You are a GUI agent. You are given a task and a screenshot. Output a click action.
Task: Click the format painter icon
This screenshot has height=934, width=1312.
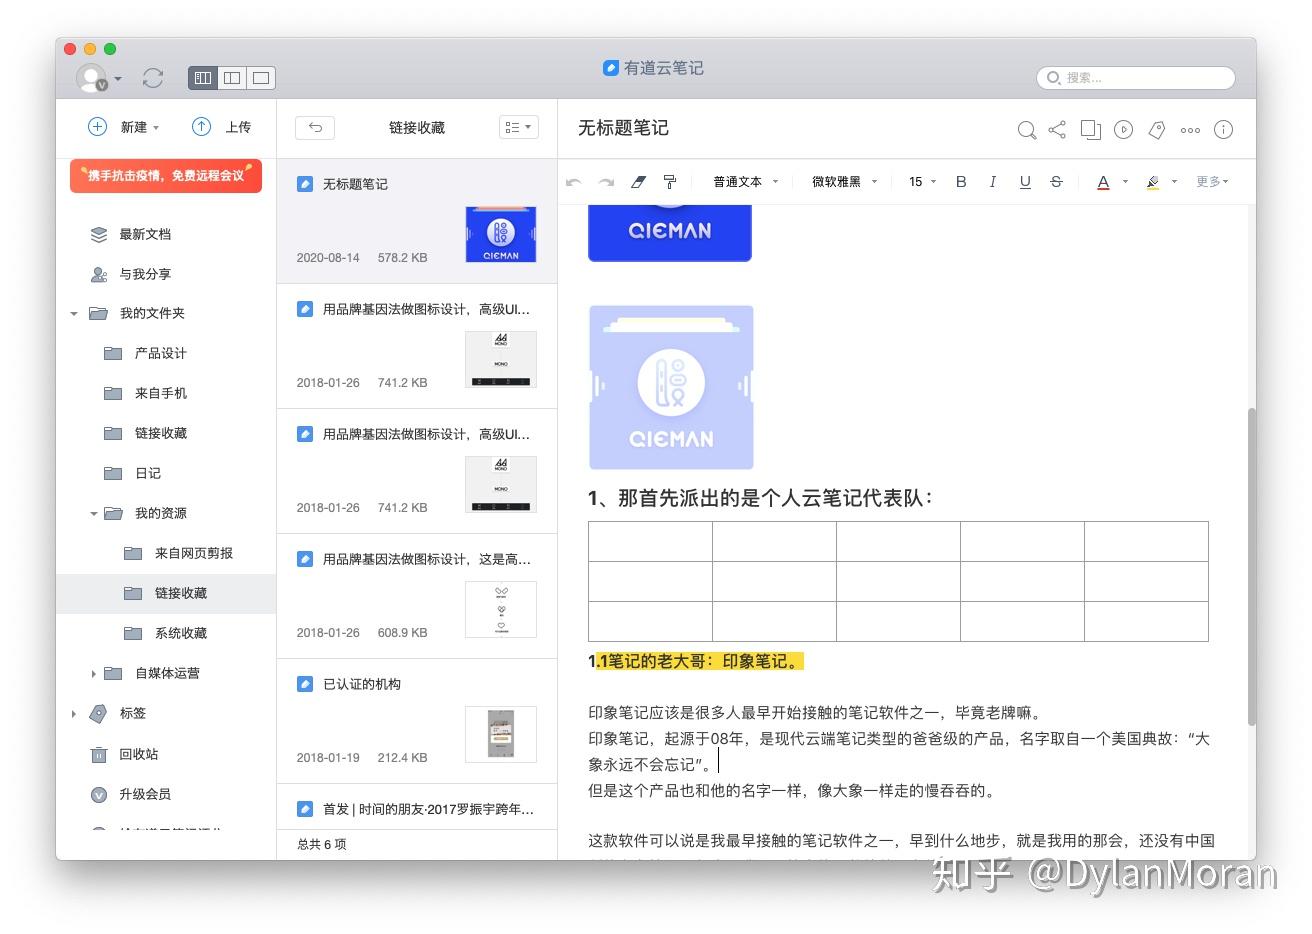[670, 182]
